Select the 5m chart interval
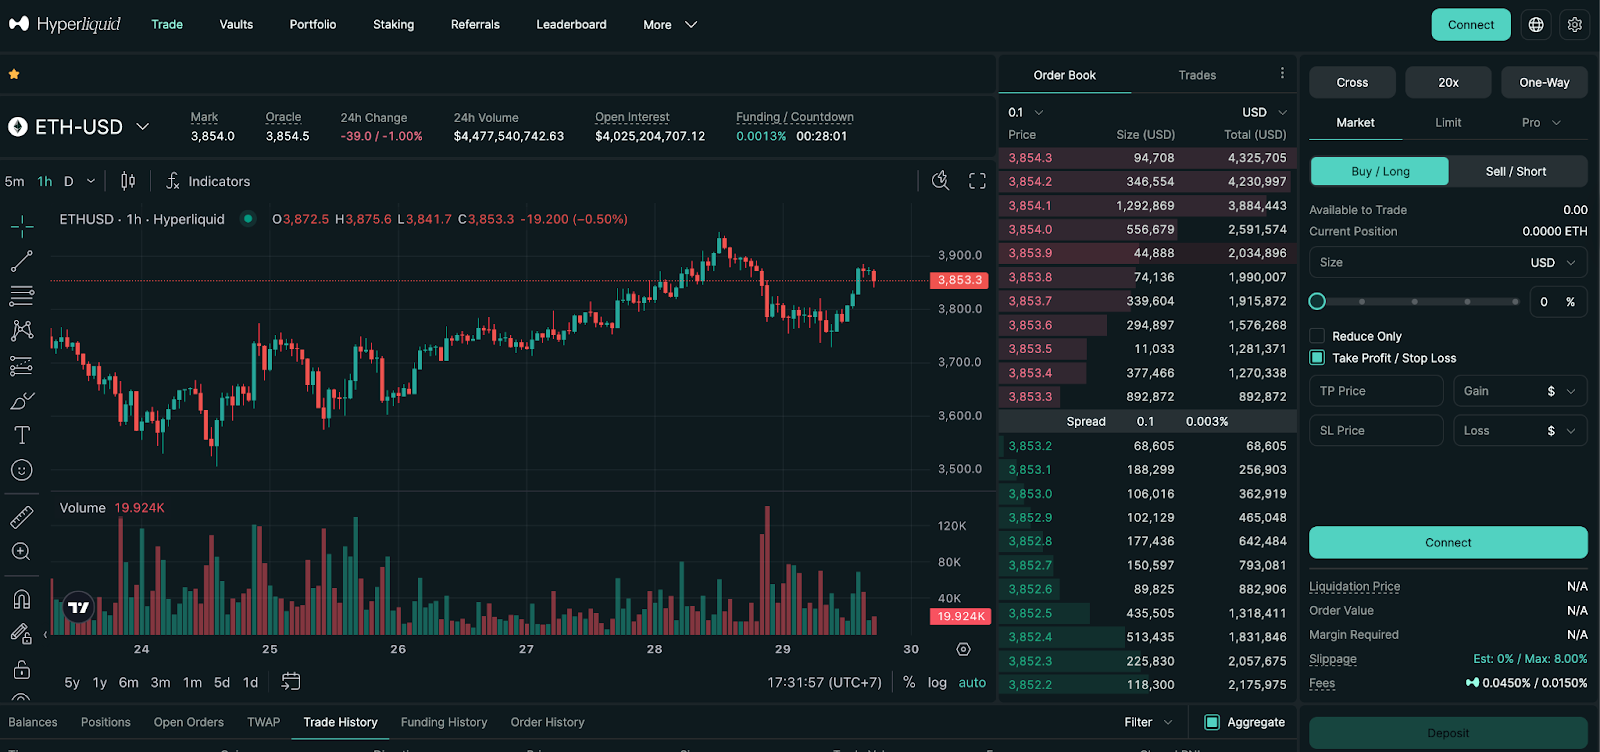The height and width of the screenshot is (752, 1600). click(x=15, y=181)
